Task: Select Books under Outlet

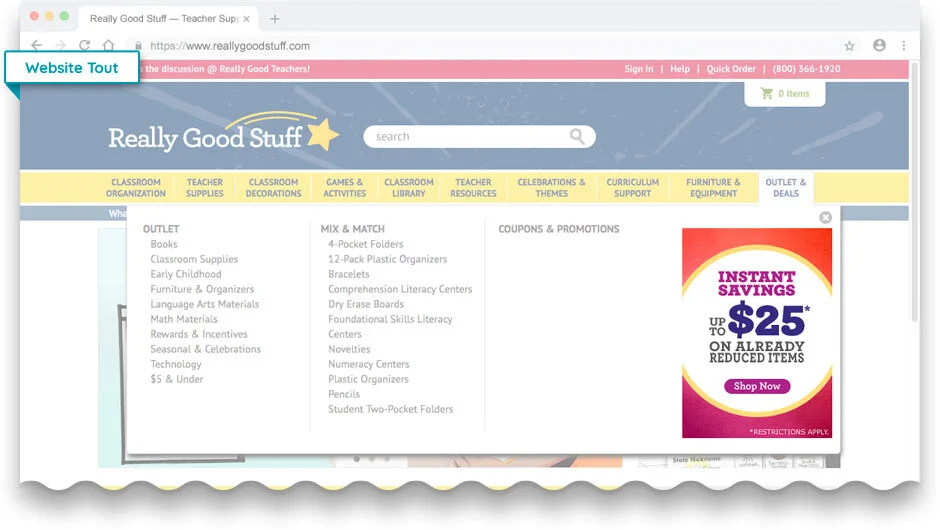Action: (x=164, y=244)
